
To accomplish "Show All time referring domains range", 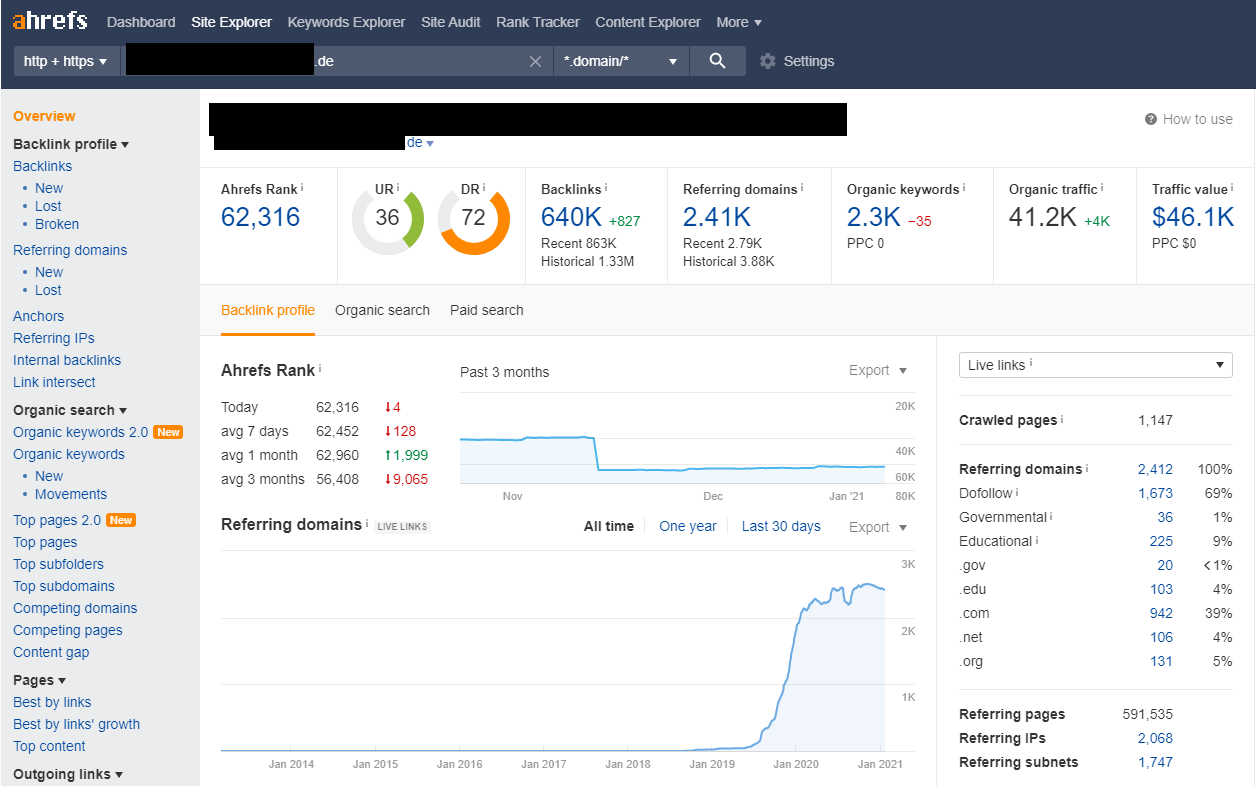I will [609, 526].
